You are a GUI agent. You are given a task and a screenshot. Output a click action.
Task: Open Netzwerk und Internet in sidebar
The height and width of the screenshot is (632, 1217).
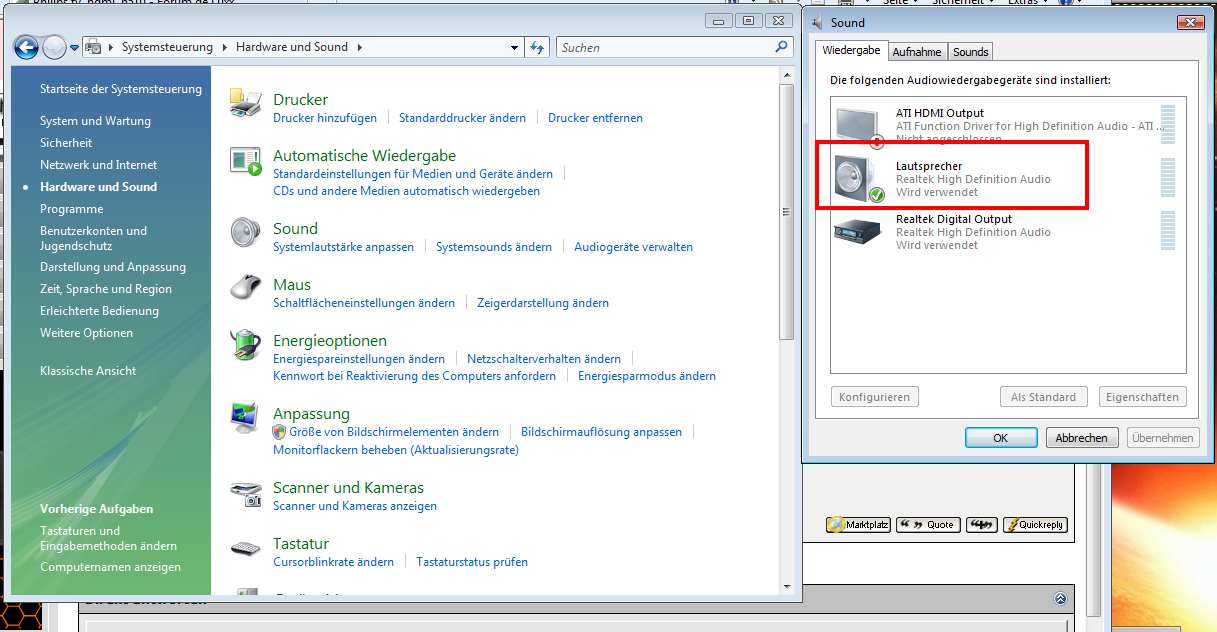pos(98,165)
